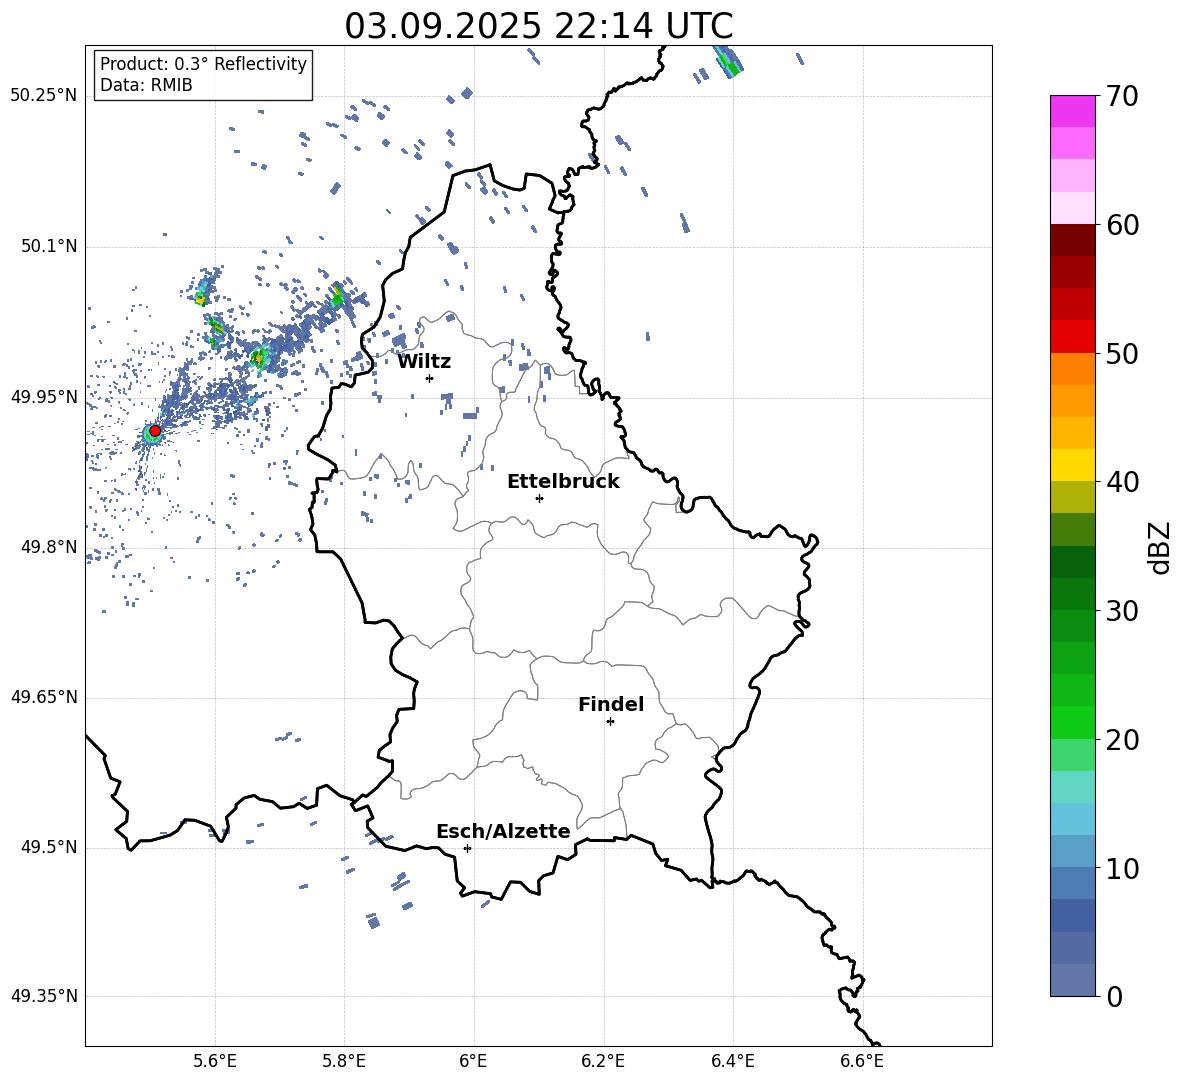Click the Findel city label
This screenshot has height=1081, width=1184.
(x=611, y=704)
